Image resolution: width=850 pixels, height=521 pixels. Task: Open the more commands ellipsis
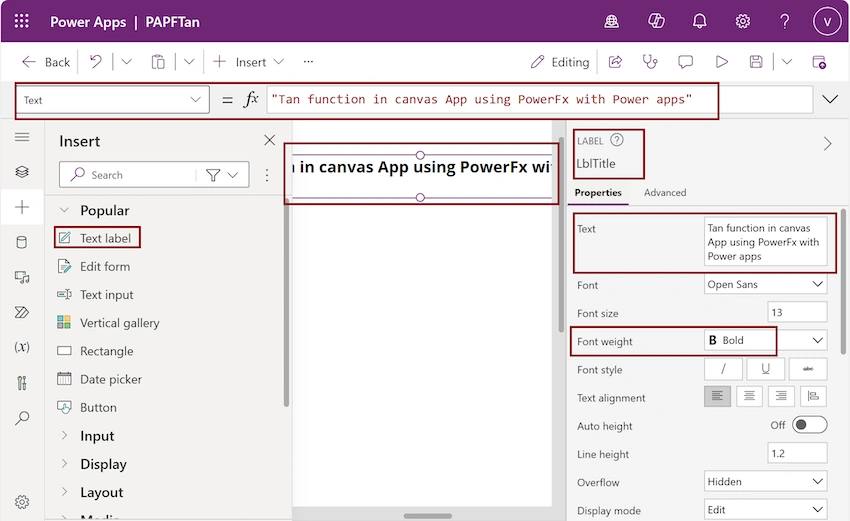point(308,62)
